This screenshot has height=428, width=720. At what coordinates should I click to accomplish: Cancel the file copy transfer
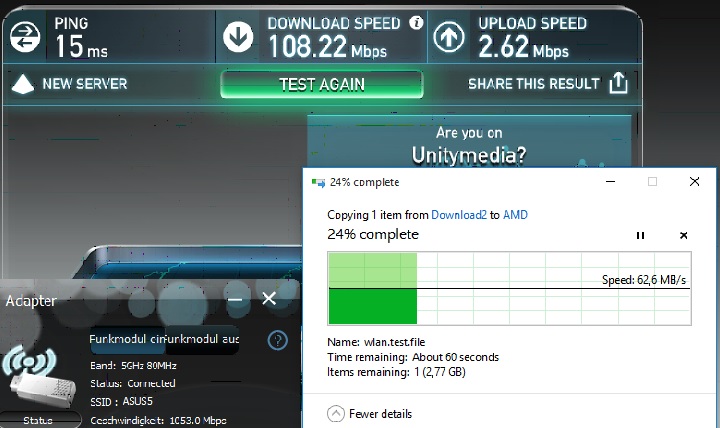[683, 236]
